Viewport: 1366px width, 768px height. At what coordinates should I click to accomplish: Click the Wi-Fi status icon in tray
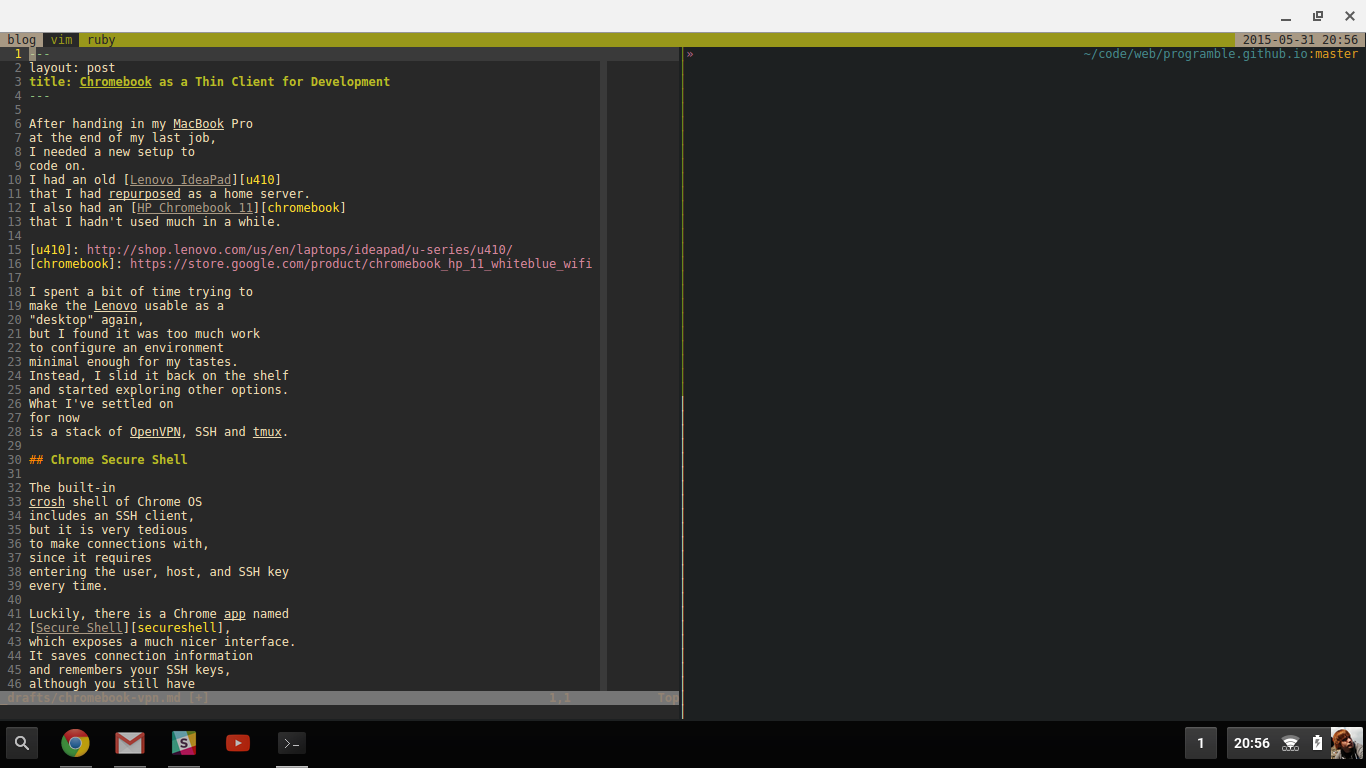click(1290, 743)
